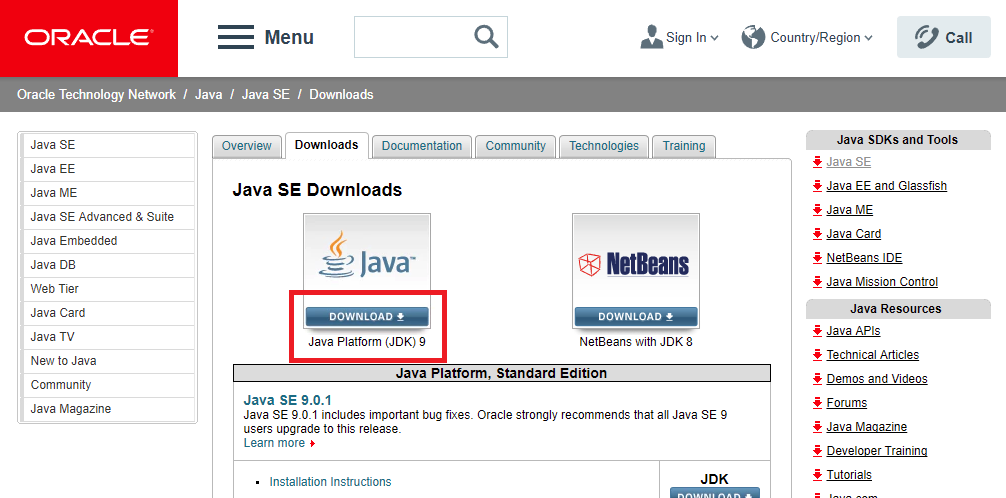Open the Technical Articles link
This screenshot has height=498, width=1006.
coord(873,355)
